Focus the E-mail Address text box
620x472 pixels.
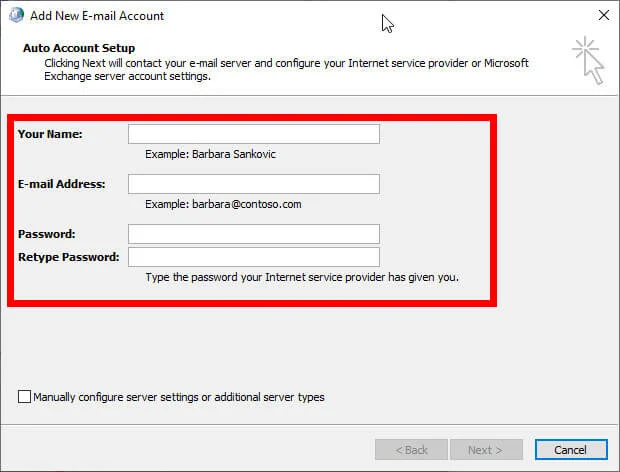[x=254, y=184]
